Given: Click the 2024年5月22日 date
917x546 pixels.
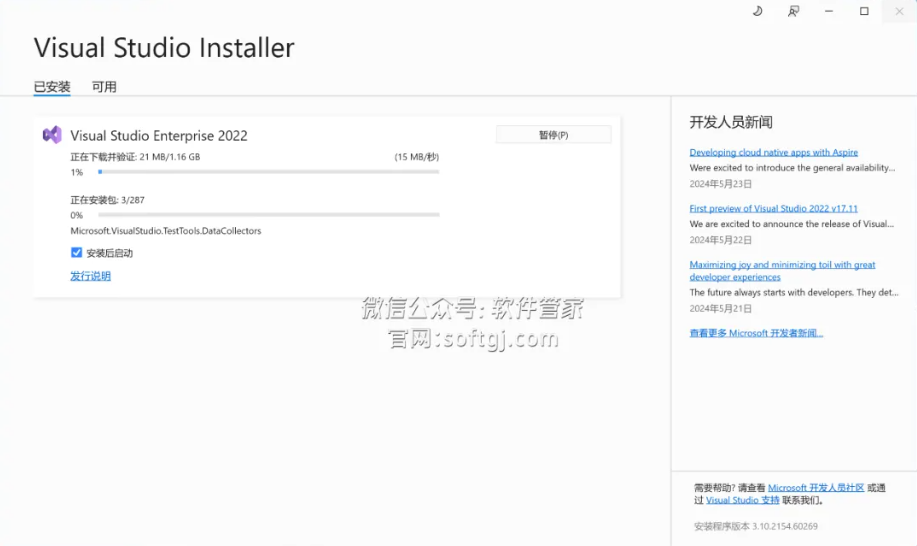Looking at the screenshot, I should pyautogui.click(x=720, y=240).
